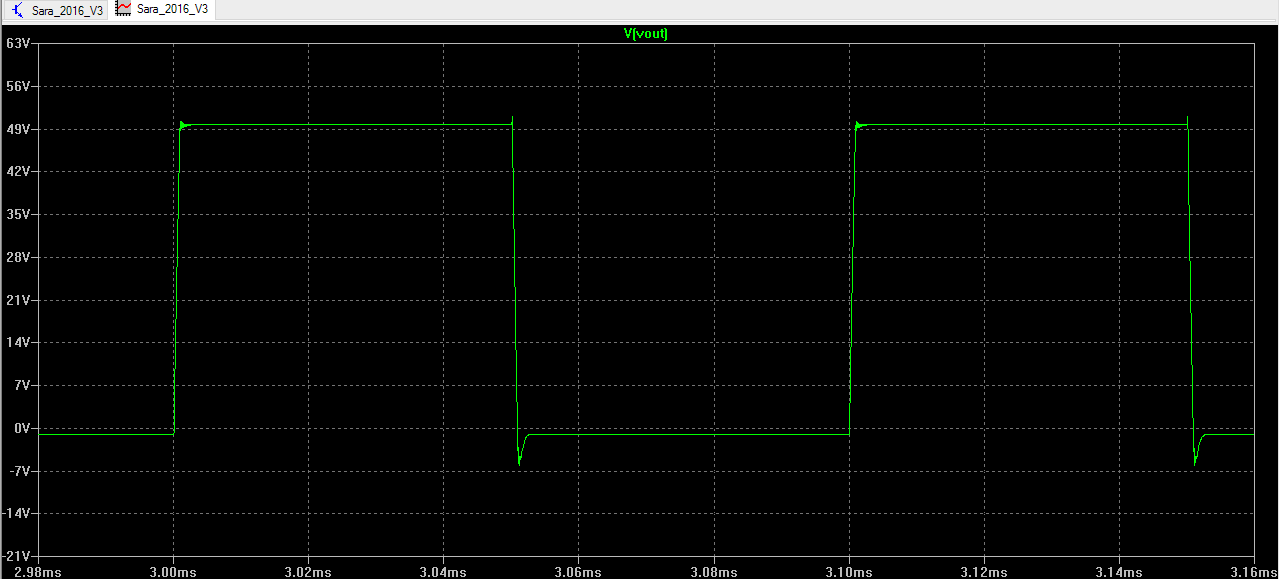The height and width of the screenshot is (579, 1280).
Task: Click the -14V vertical axis label
Action: click(18, 513)
